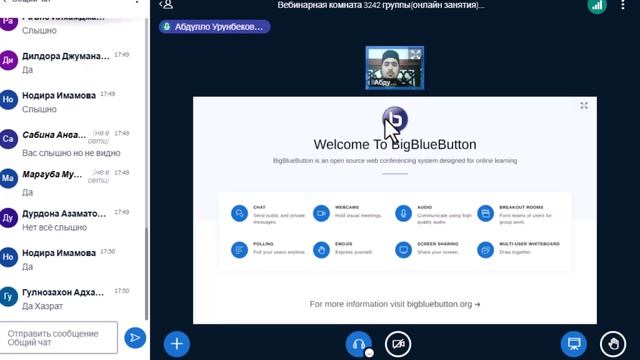640x360 pixels.
Task: Open the Actions plus button
Action: (x=177, y=344)
